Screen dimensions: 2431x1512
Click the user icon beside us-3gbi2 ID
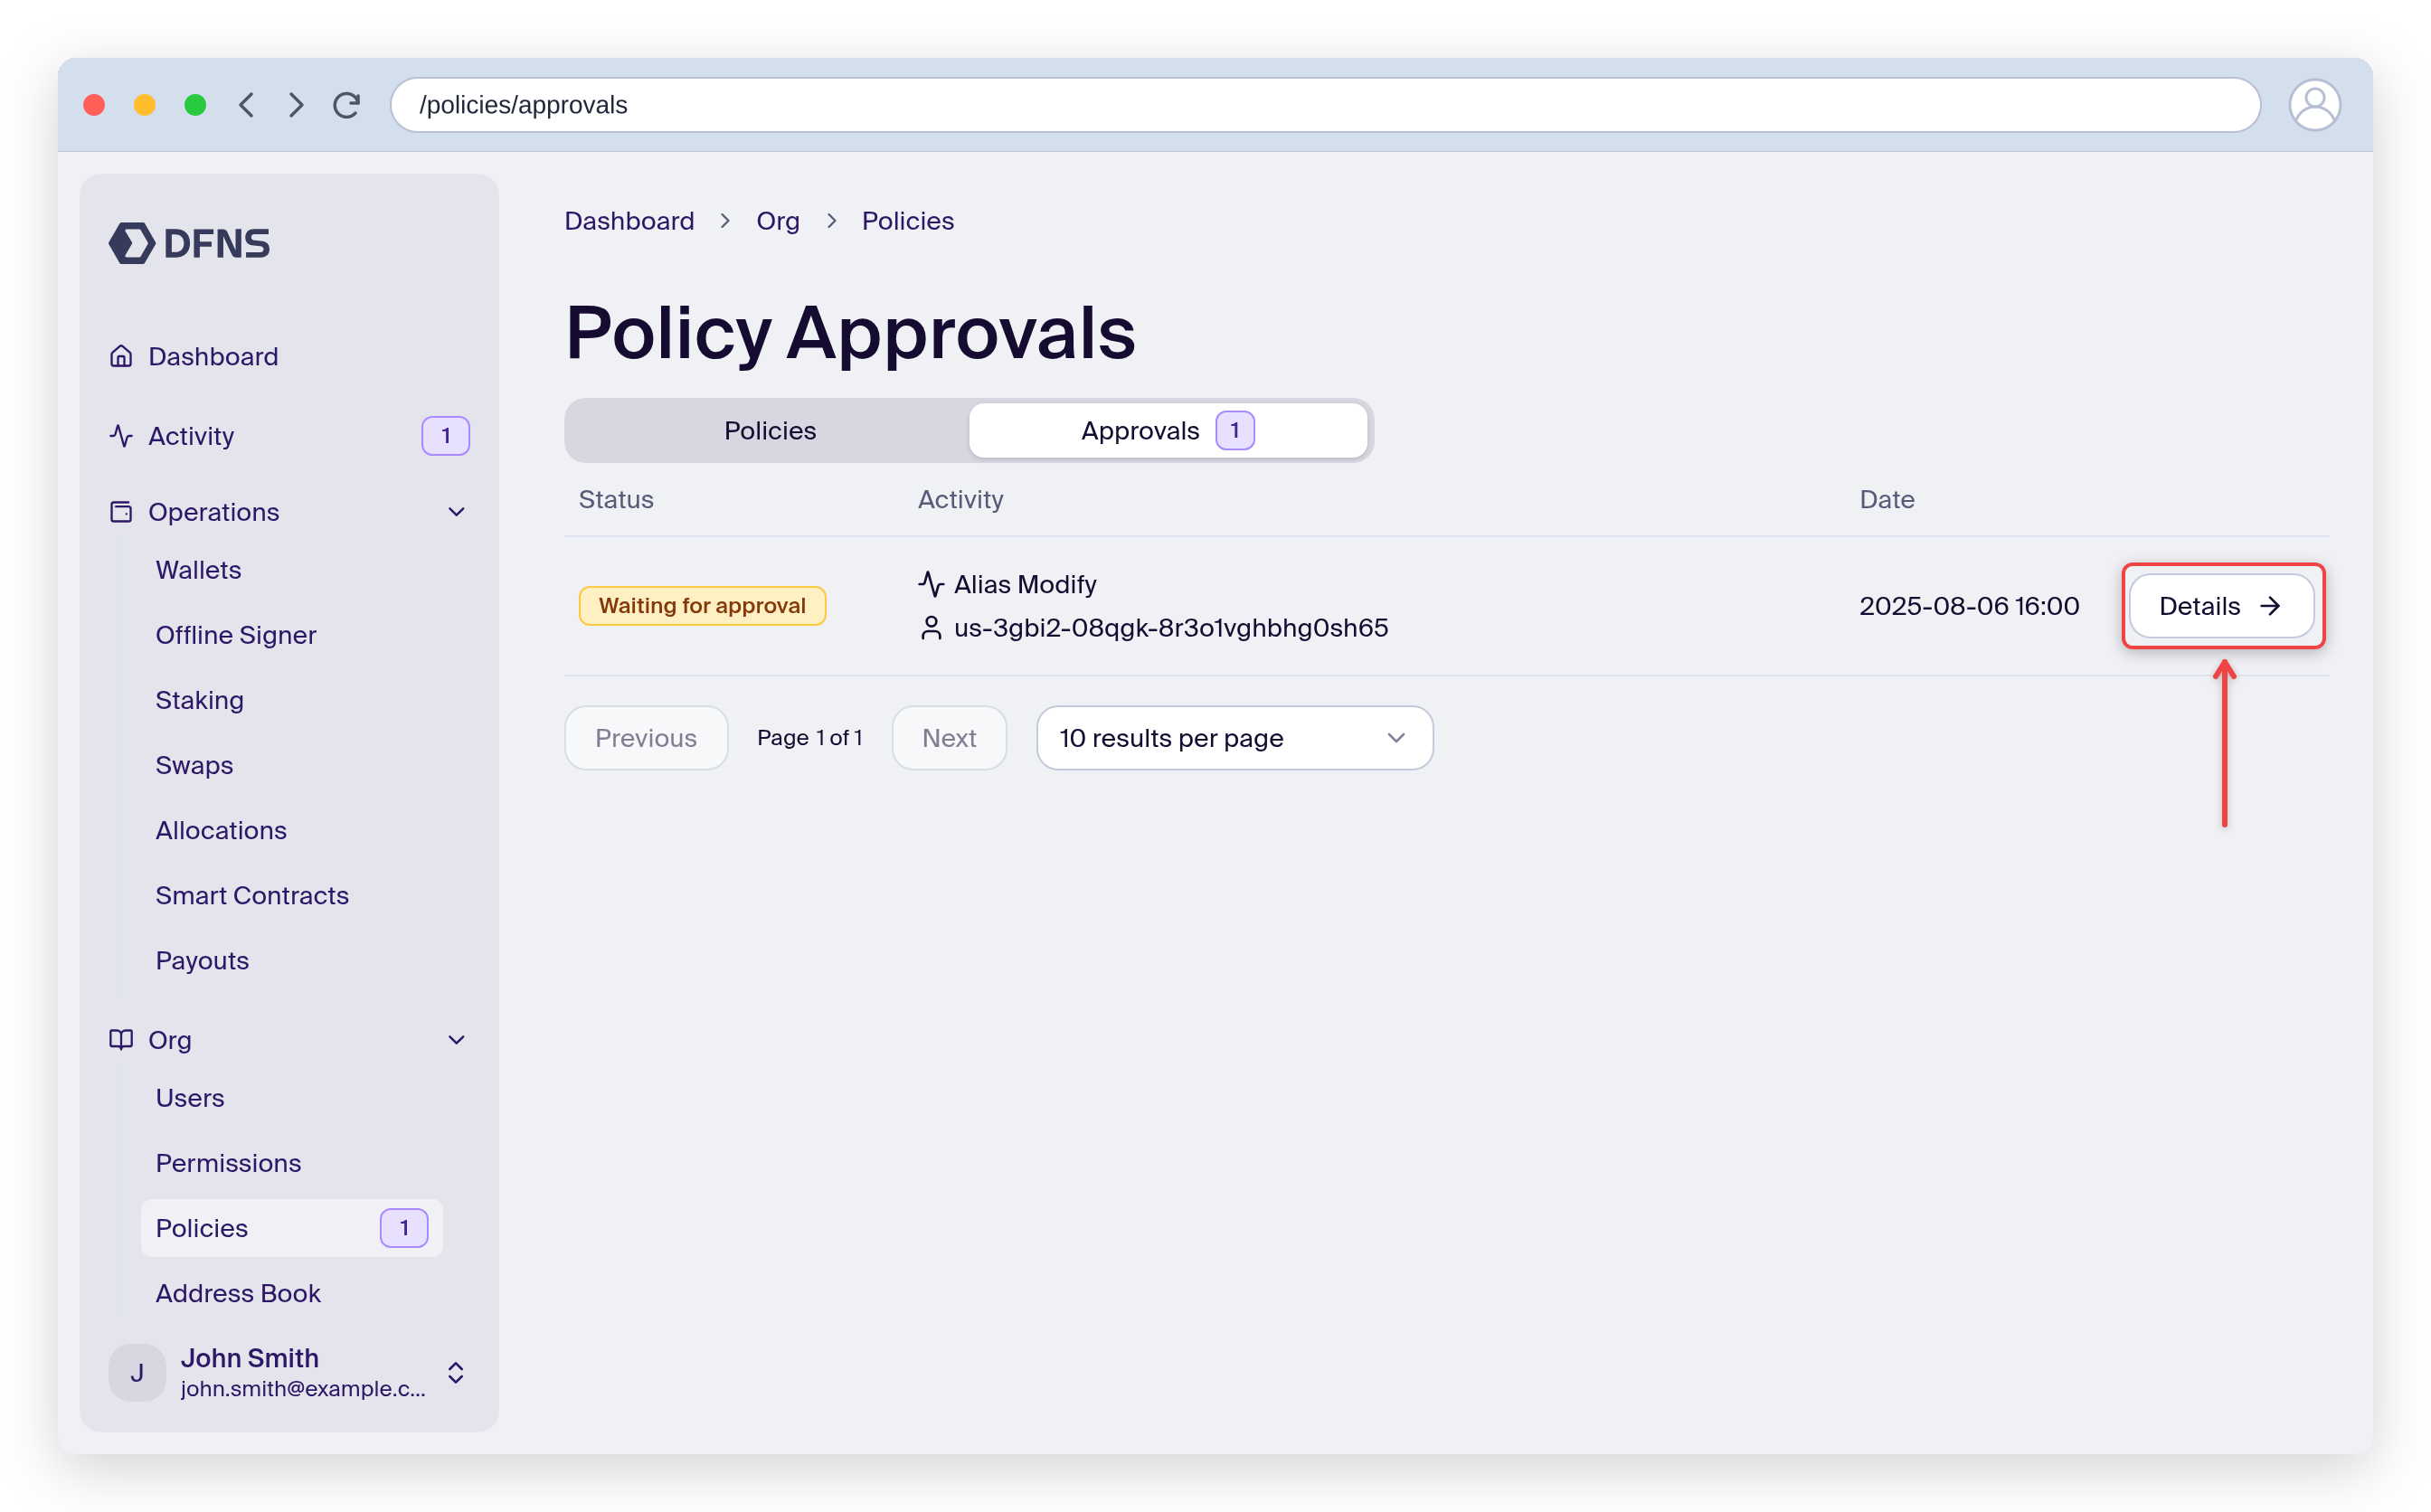click(x=931, y=628)
